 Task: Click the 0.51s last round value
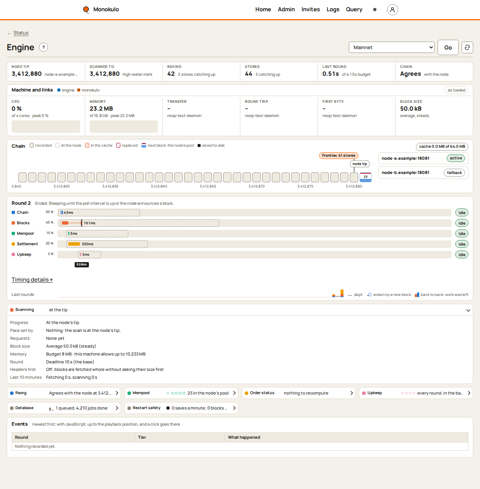click(331, 74)
